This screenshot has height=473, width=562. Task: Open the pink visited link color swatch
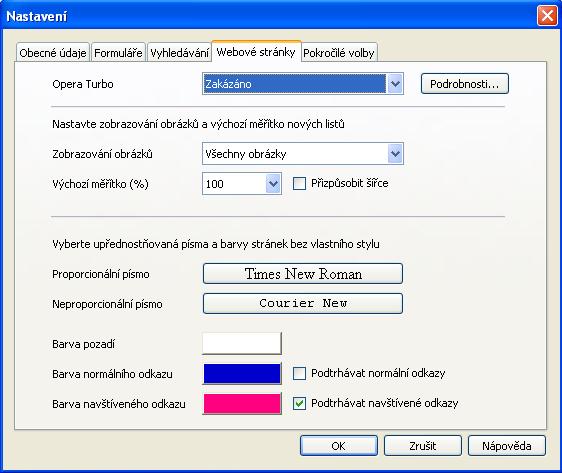click(x=242, y=404)
